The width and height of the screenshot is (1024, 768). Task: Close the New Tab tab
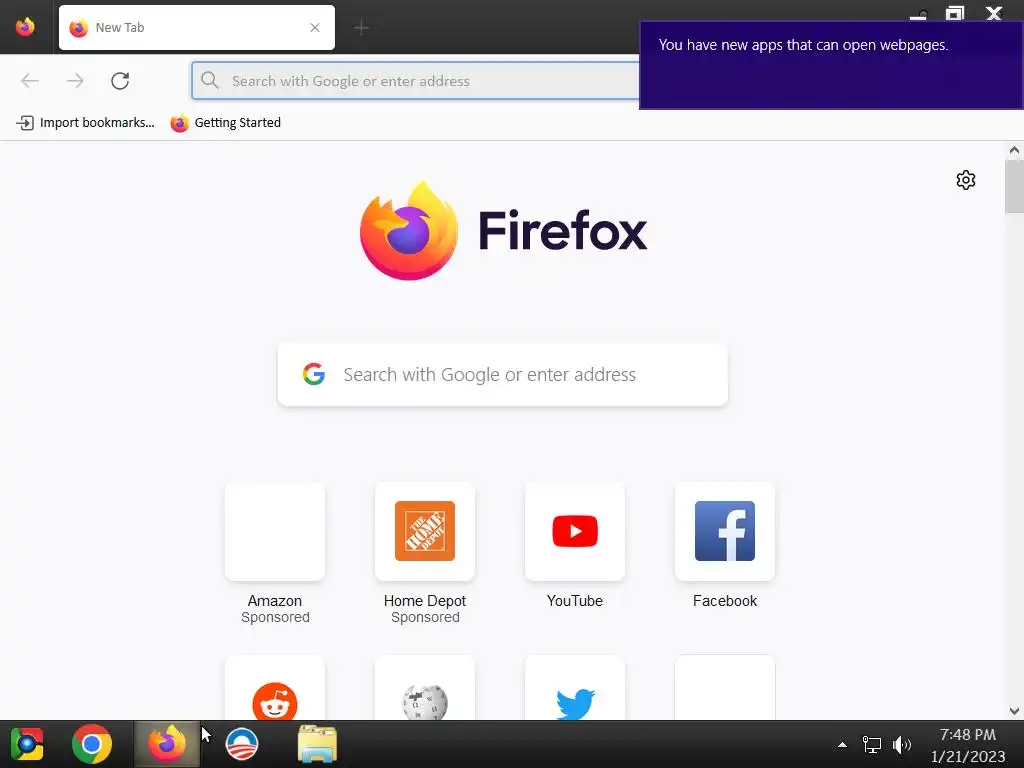tap(315, 27)
